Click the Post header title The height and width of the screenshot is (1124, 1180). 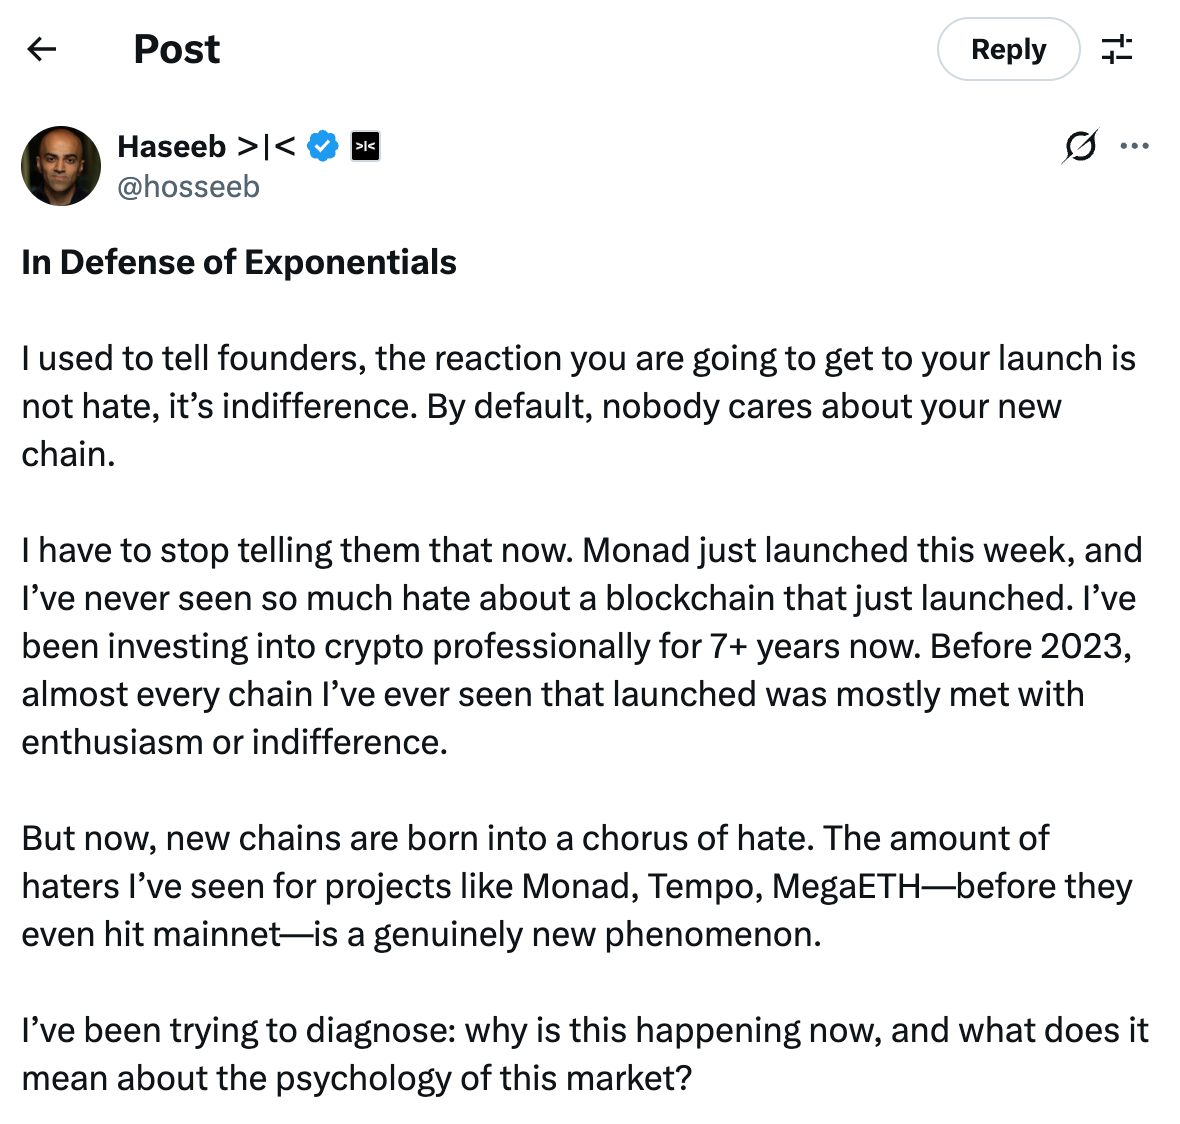[177, 50]
